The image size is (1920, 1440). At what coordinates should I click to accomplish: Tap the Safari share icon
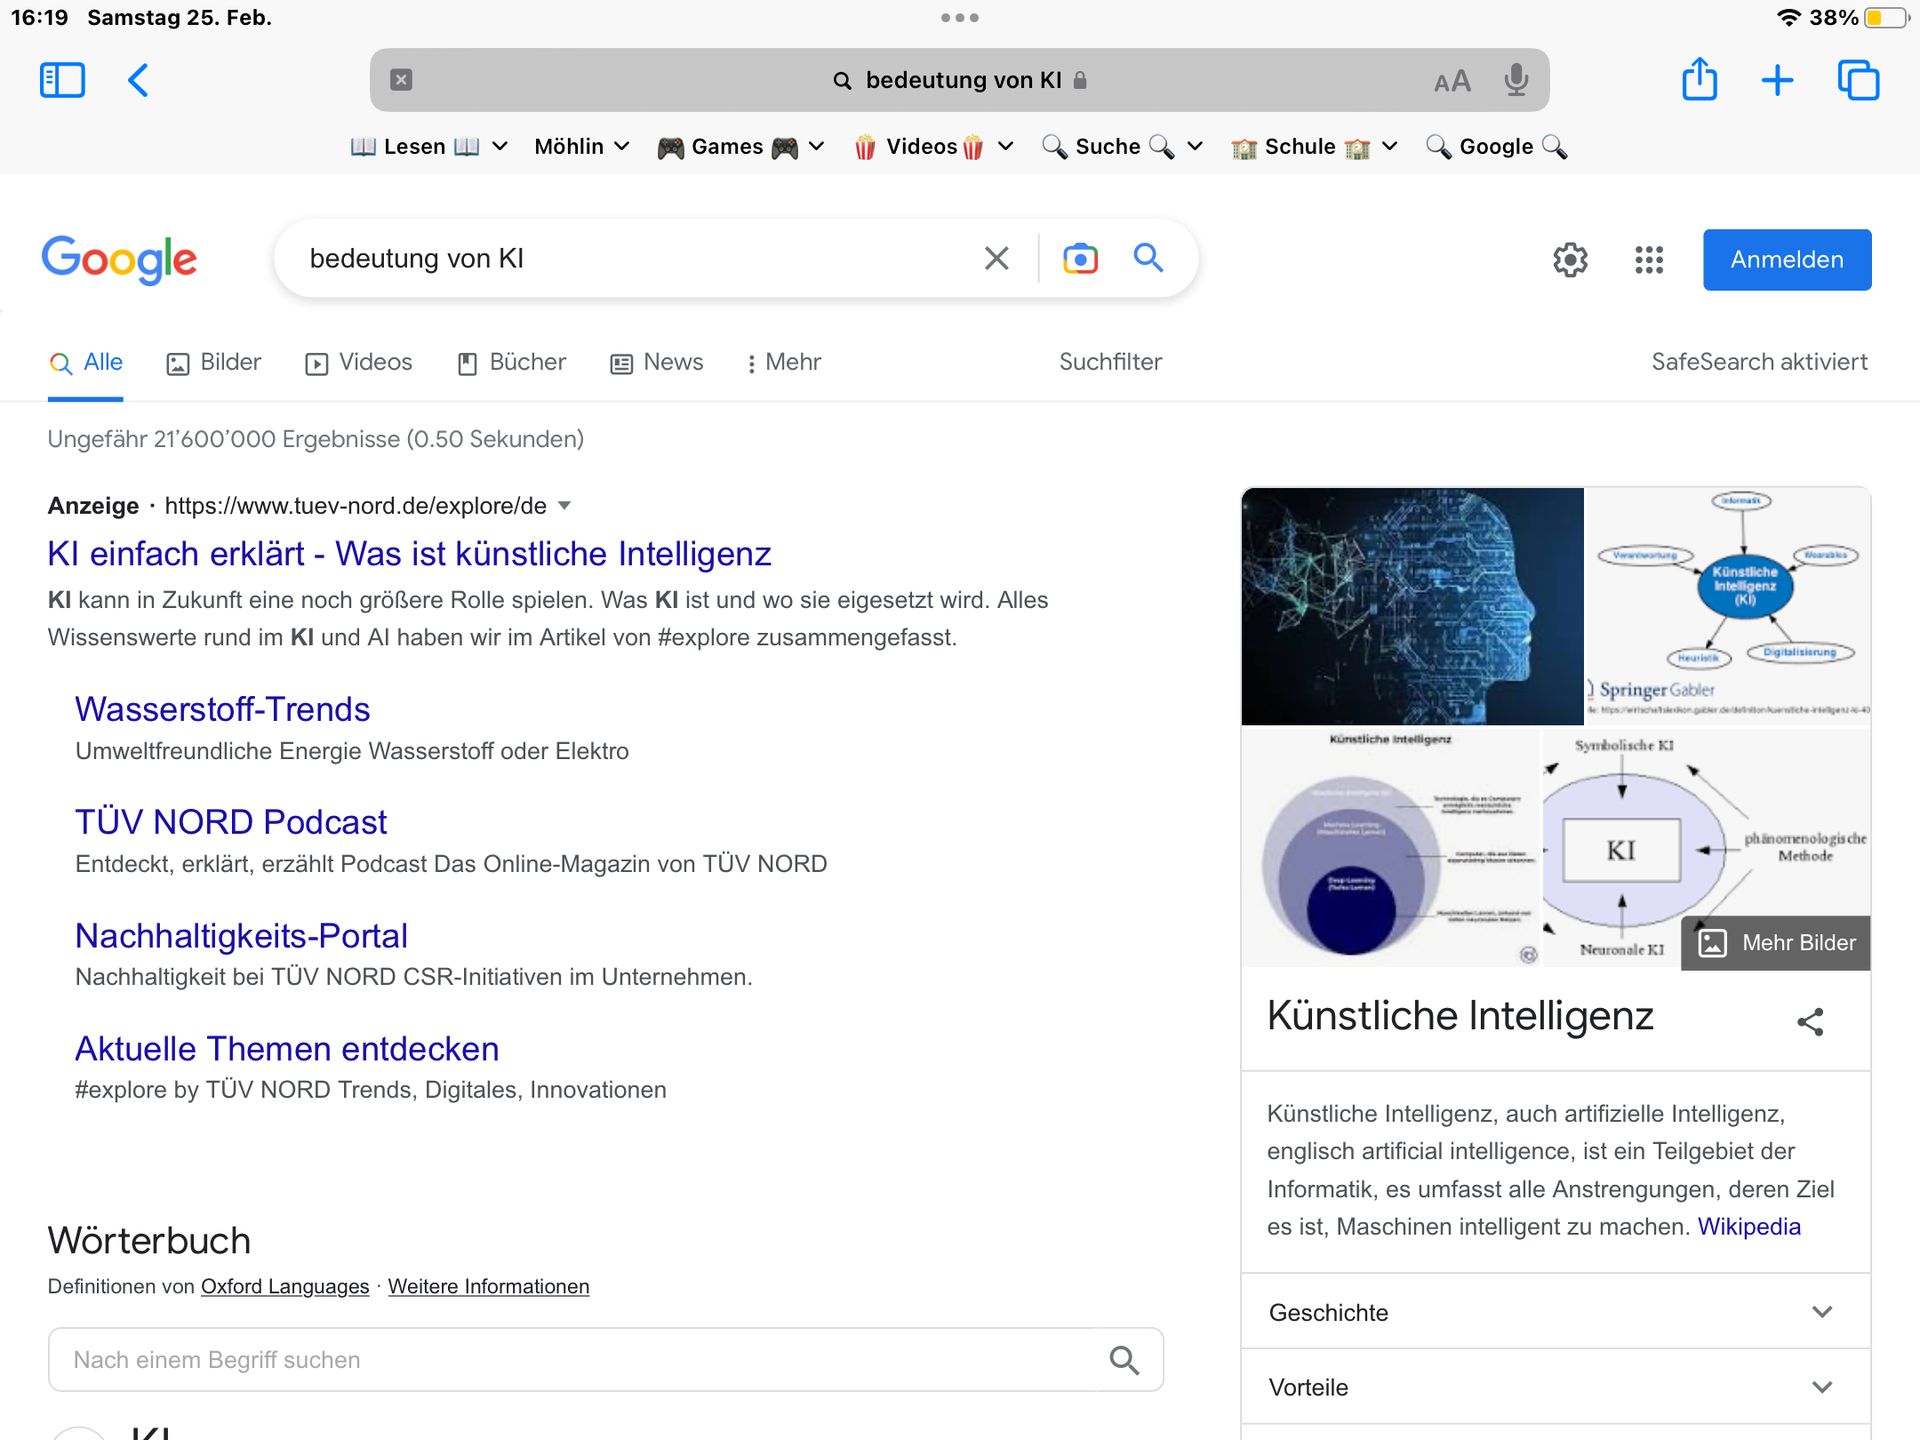pos(1699,80)
